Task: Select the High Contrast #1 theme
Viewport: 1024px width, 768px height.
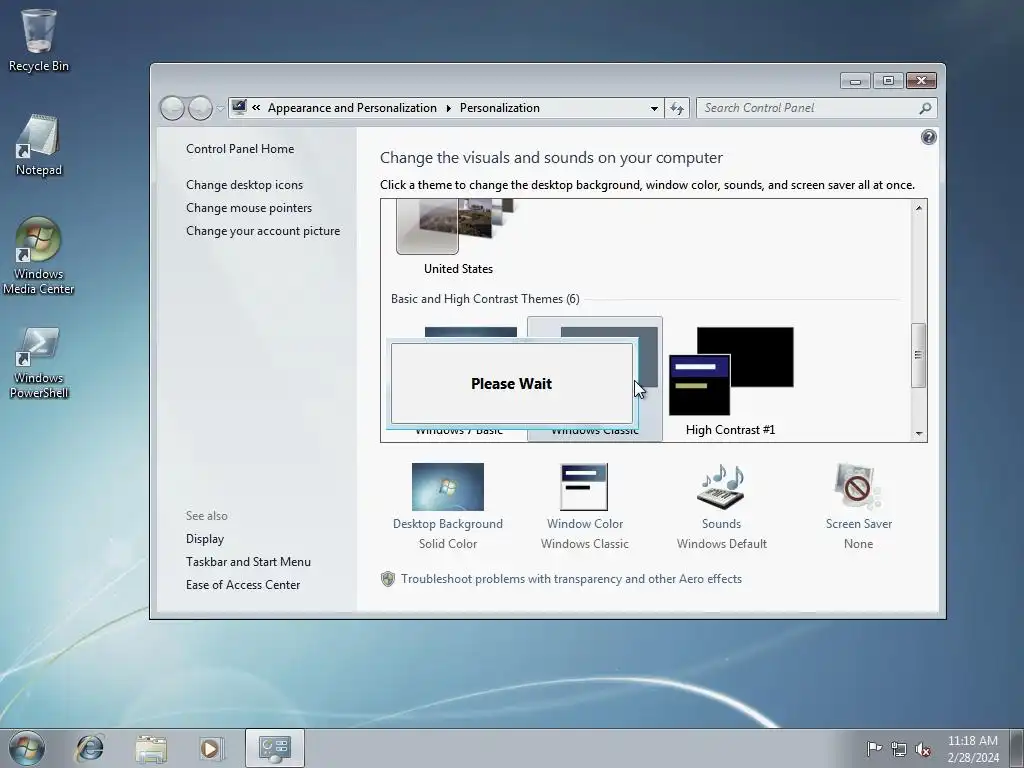Action: pos(731,380)
